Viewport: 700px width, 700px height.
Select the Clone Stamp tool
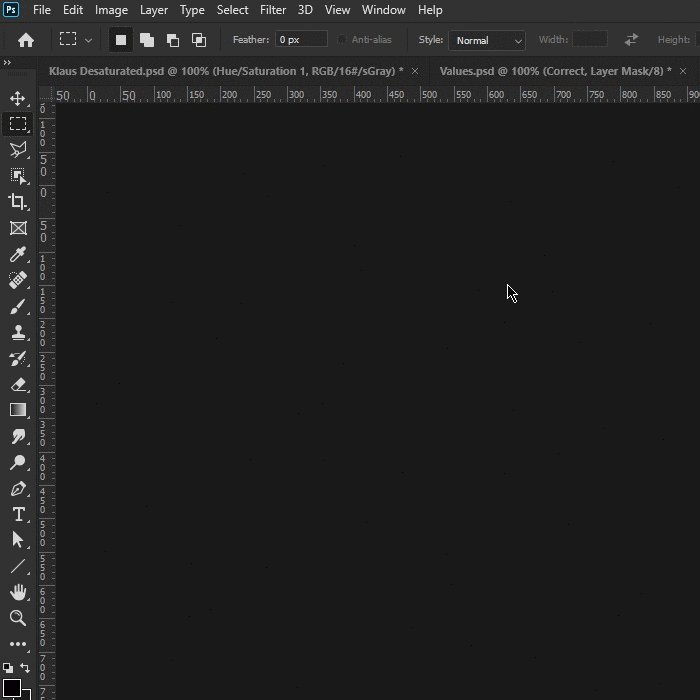click(18, 332)
